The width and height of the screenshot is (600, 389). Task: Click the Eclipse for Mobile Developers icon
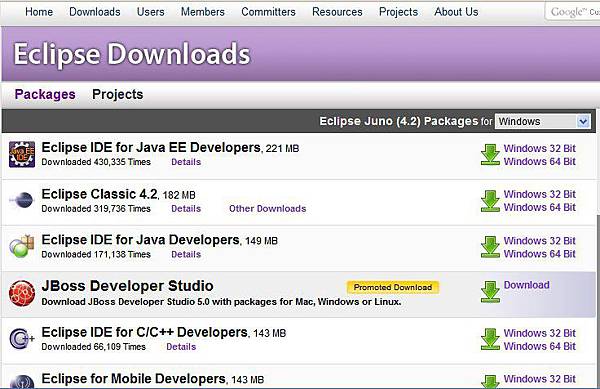22,382
